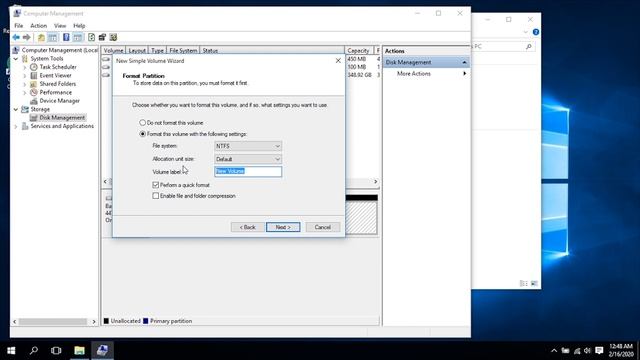
Task: Open the Help menu
Action: [79, 26]
